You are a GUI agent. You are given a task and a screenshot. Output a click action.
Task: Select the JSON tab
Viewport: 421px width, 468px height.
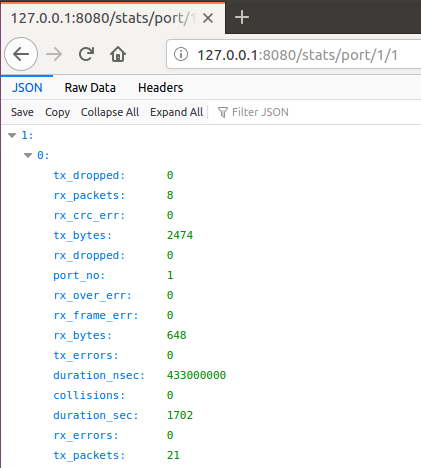27,88
